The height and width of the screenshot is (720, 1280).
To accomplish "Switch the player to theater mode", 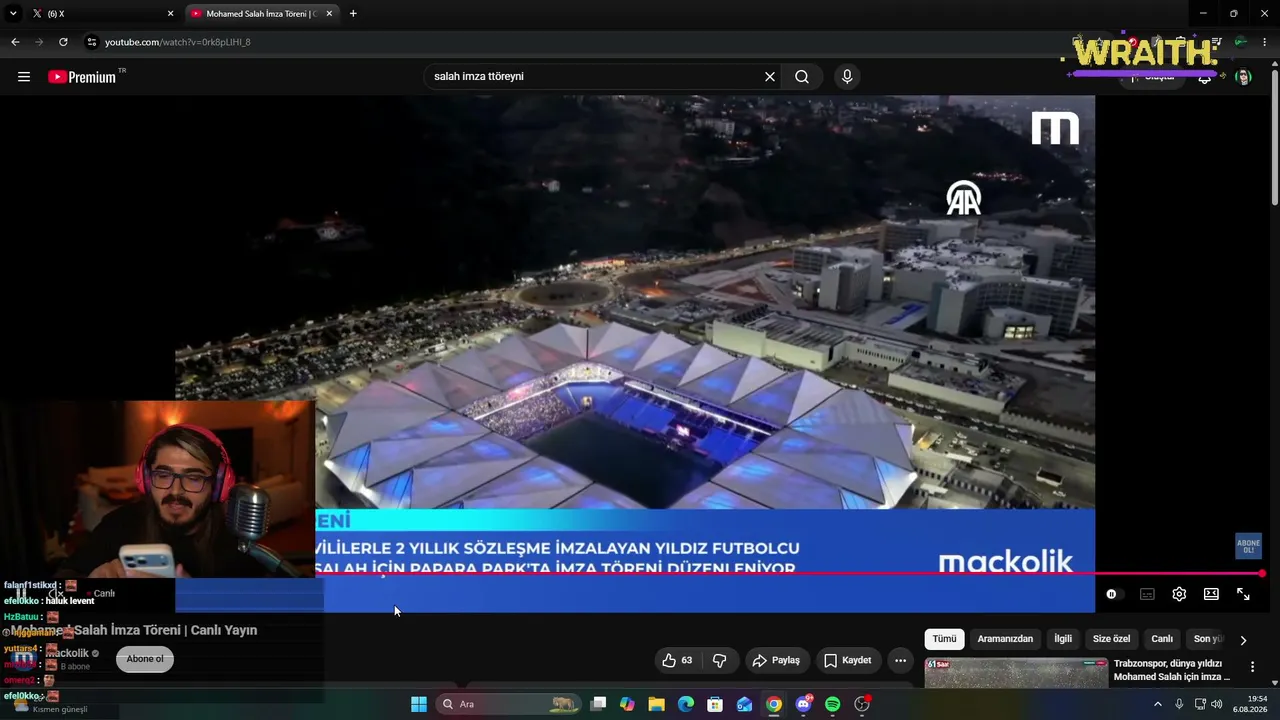I will click(x=1211, y=594).
